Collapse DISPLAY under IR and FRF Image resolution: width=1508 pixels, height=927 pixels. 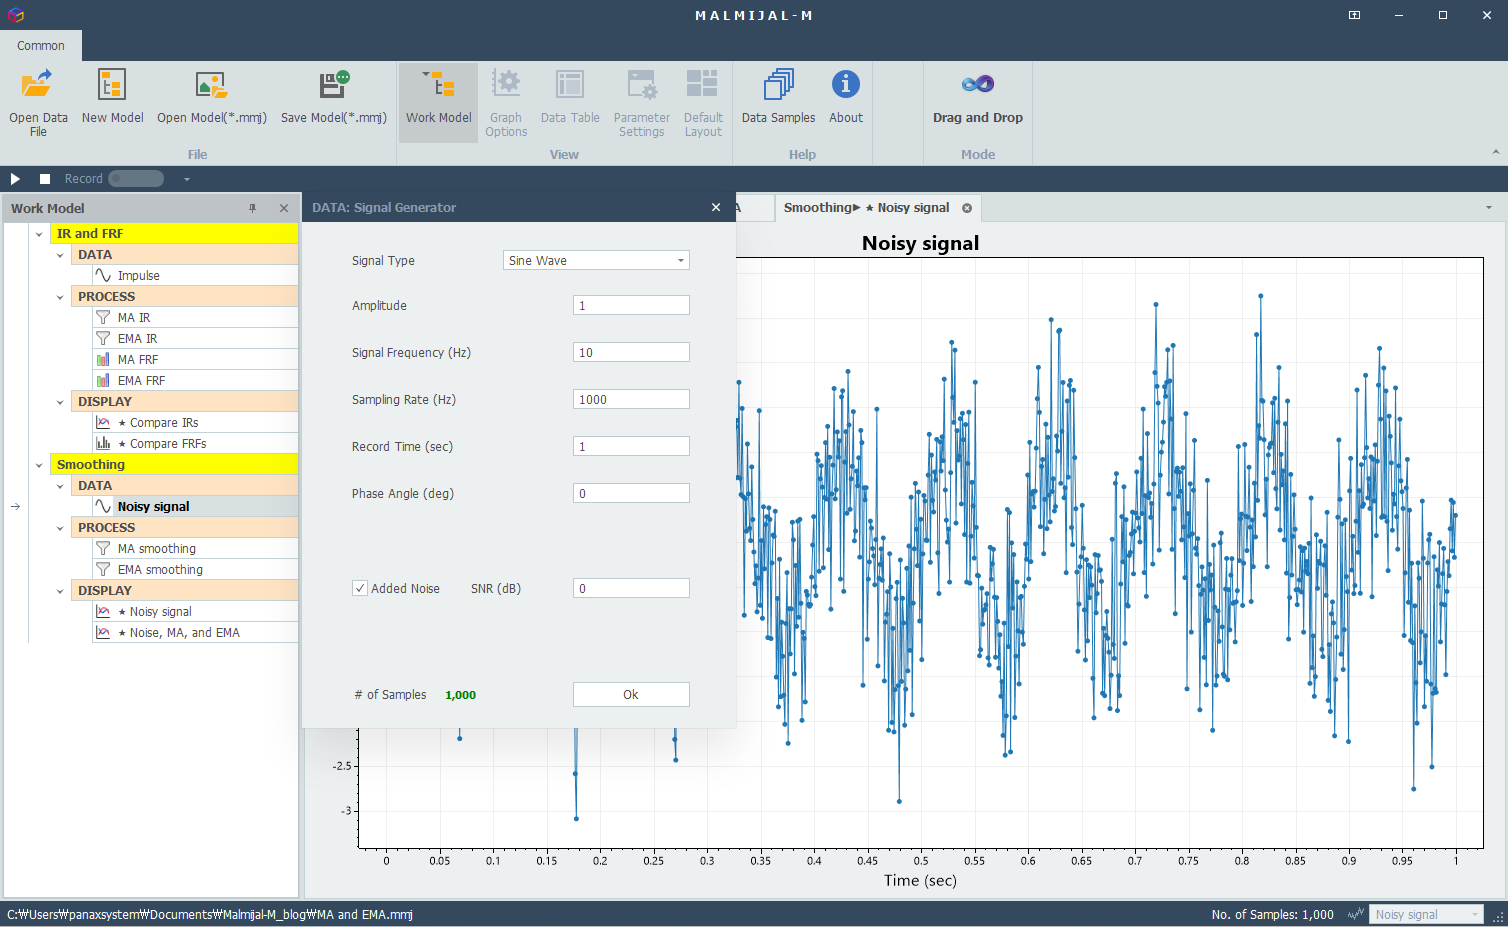pos(60,402)
